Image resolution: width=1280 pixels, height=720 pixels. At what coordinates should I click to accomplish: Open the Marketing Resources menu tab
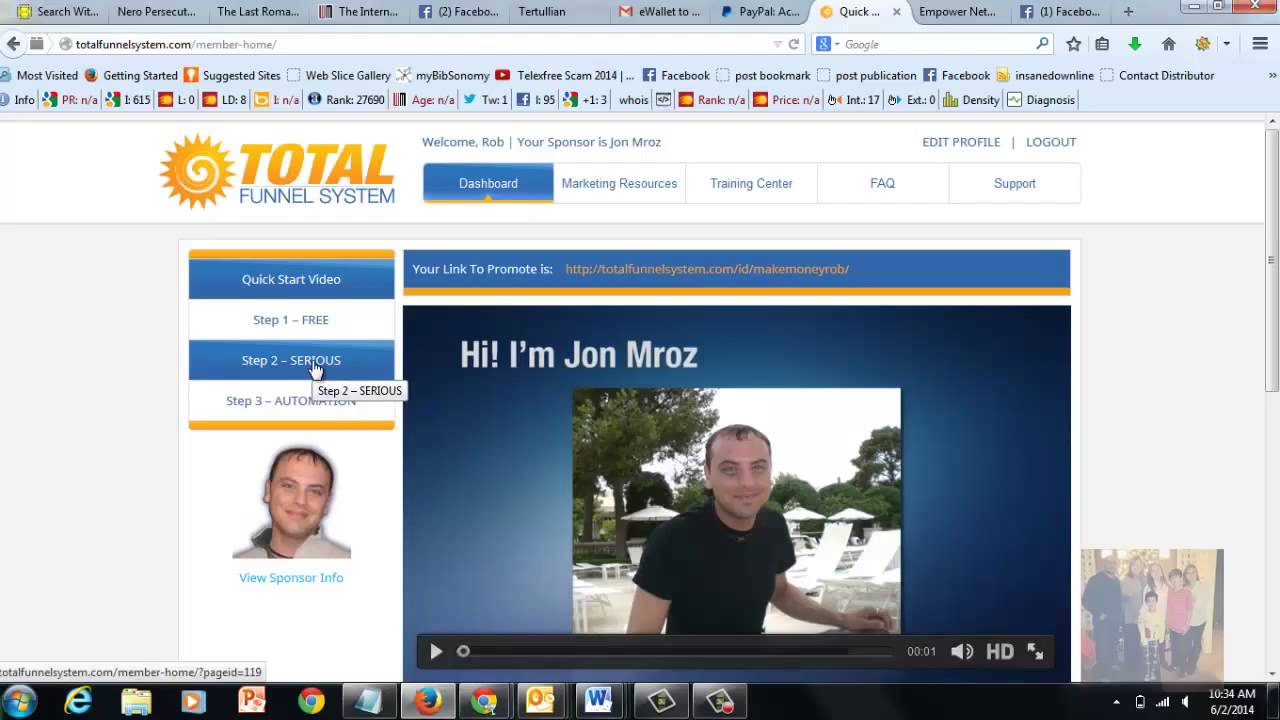(619, 183)
